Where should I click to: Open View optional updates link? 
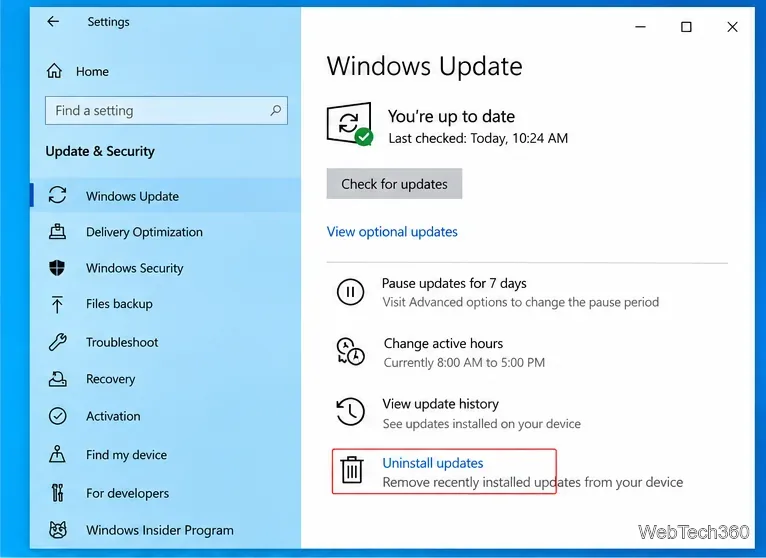392,232
